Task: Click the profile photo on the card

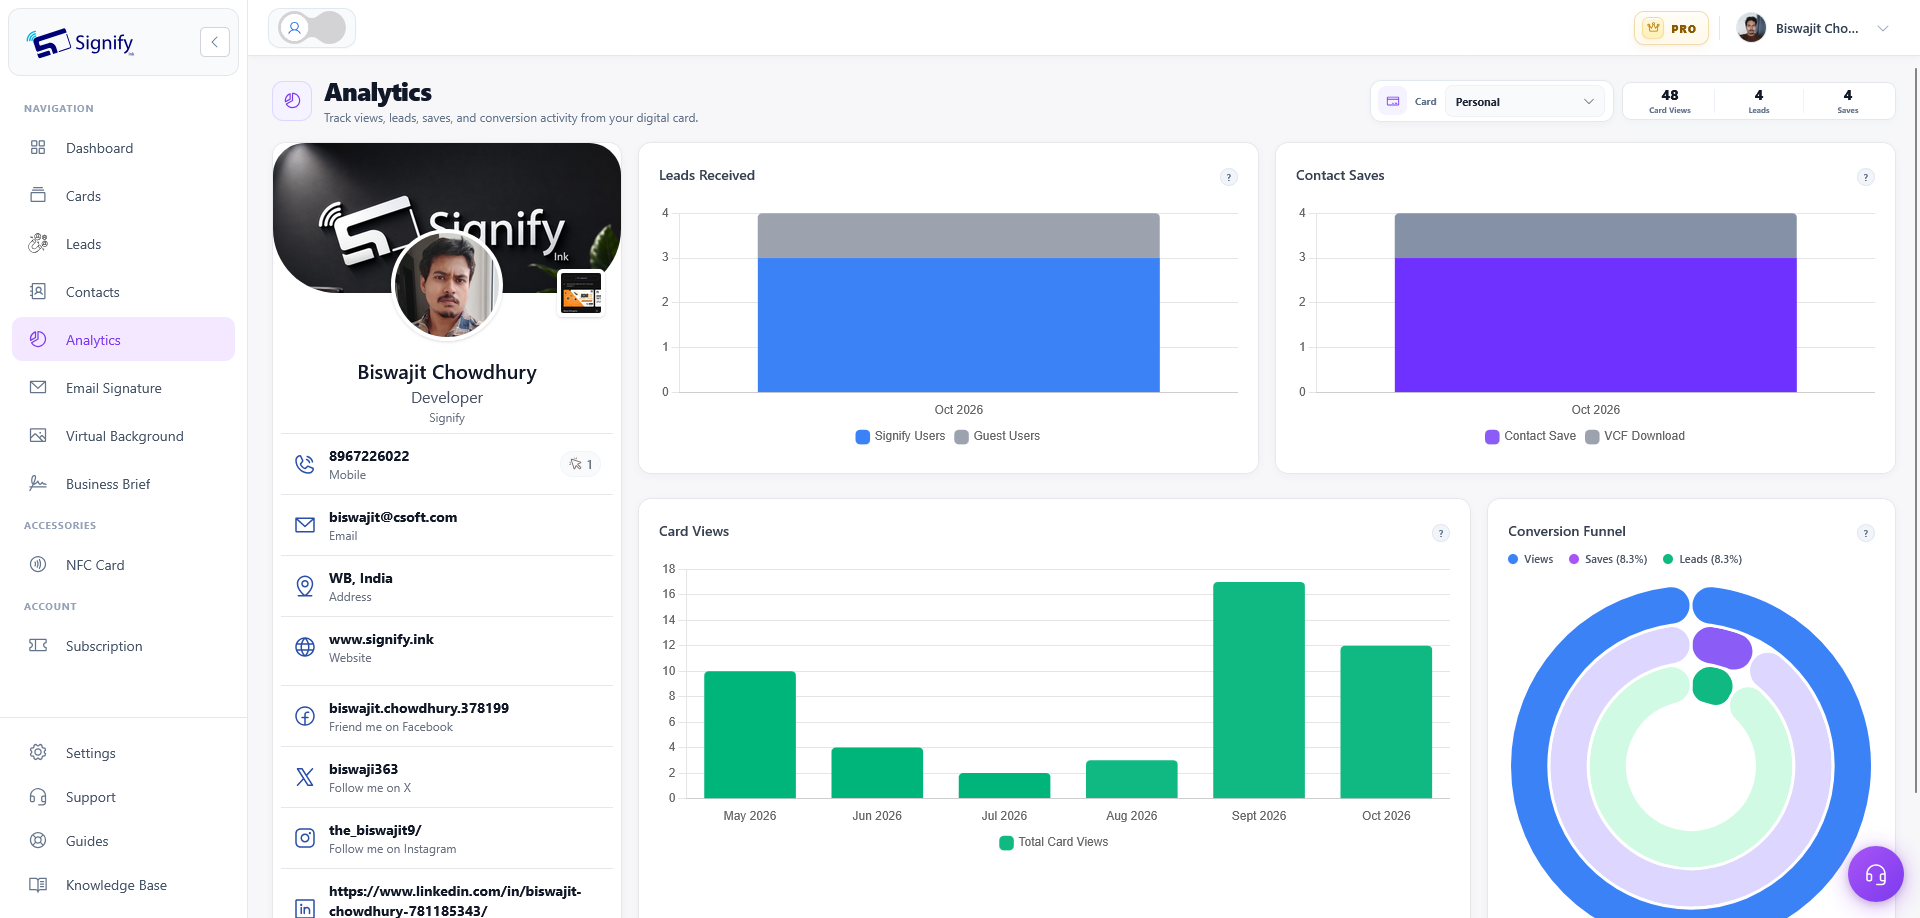Action: point(447,285)
